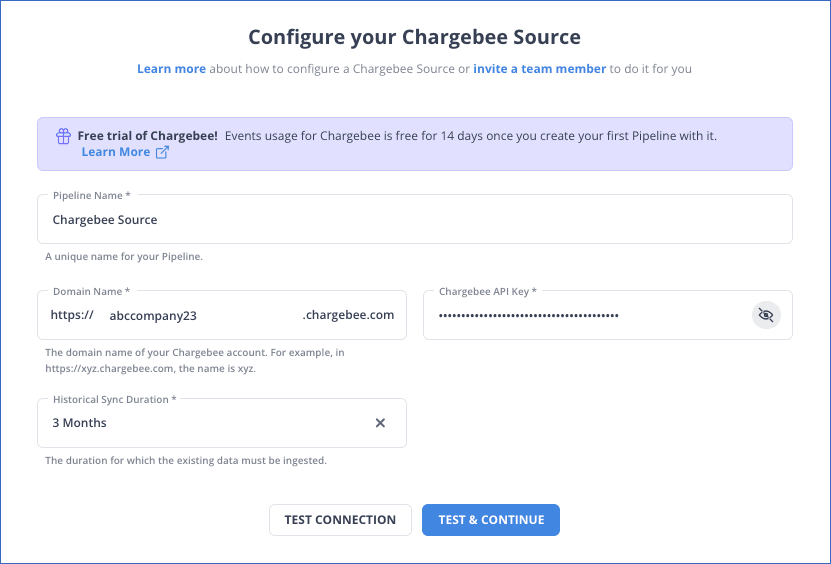
Task: Click the domain name helper text with xyz example
Action: pyautogui.click(x=195, y=360)
